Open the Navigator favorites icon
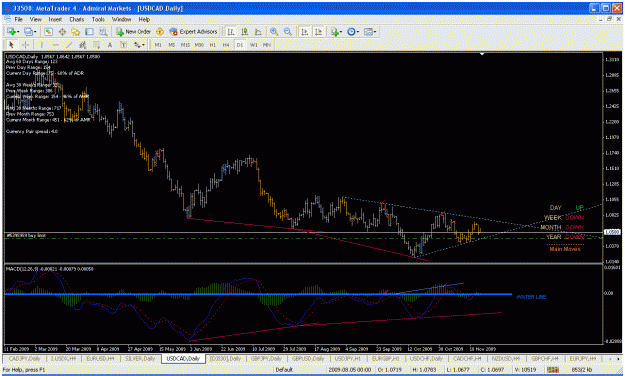 (x=76, y=32)
